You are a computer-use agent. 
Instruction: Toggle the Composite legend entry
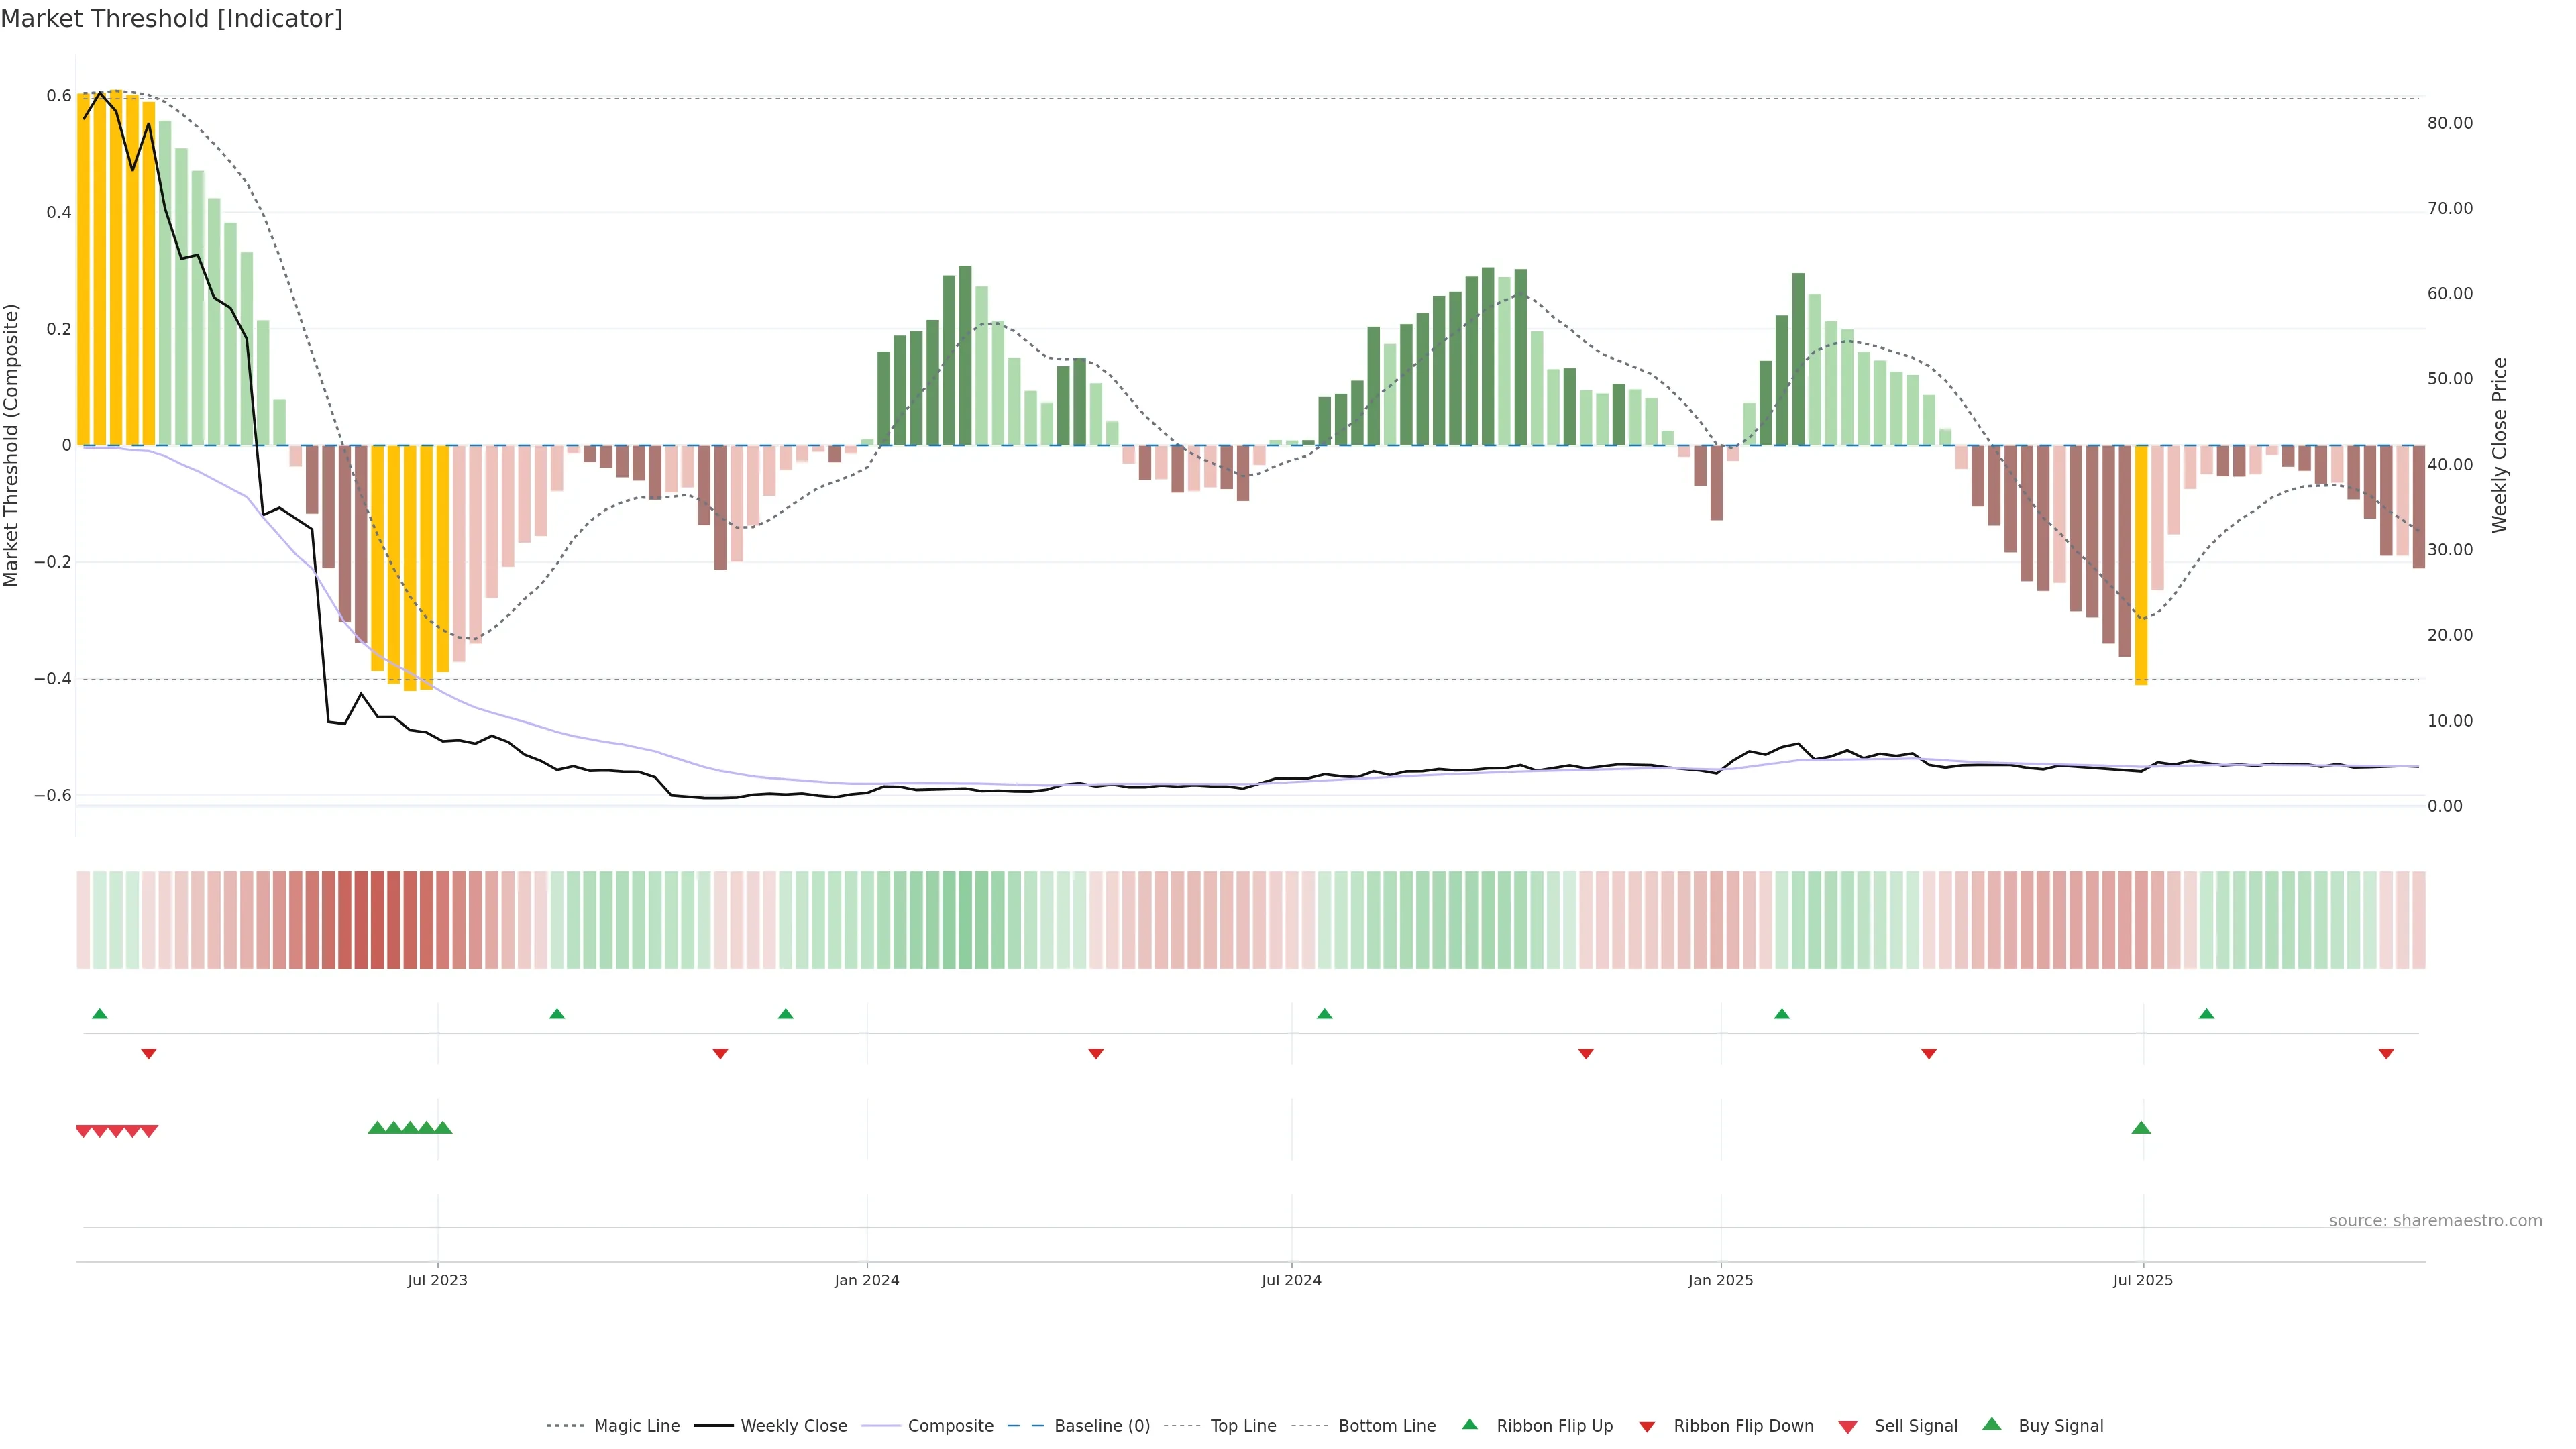pyautogui.click(x=950, y=1426)
